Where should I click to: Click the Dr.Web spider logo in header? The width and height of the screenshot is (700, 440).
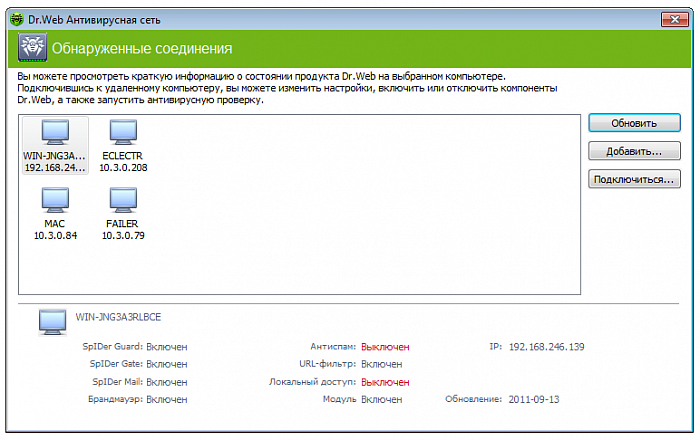click(32, 47)
